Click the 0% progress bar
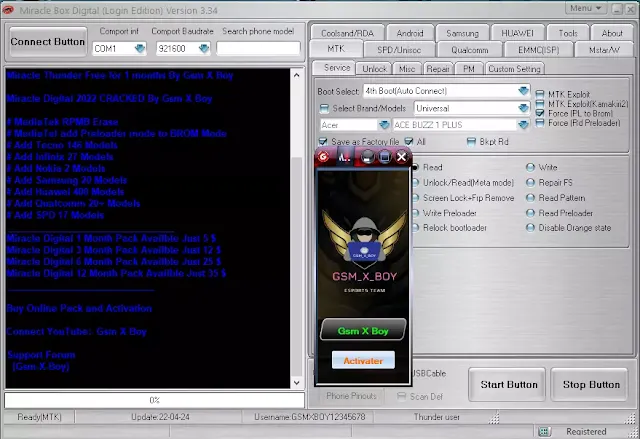Viewport: 640px width, 439px height. pyautogui.click(x=154, y=400)
